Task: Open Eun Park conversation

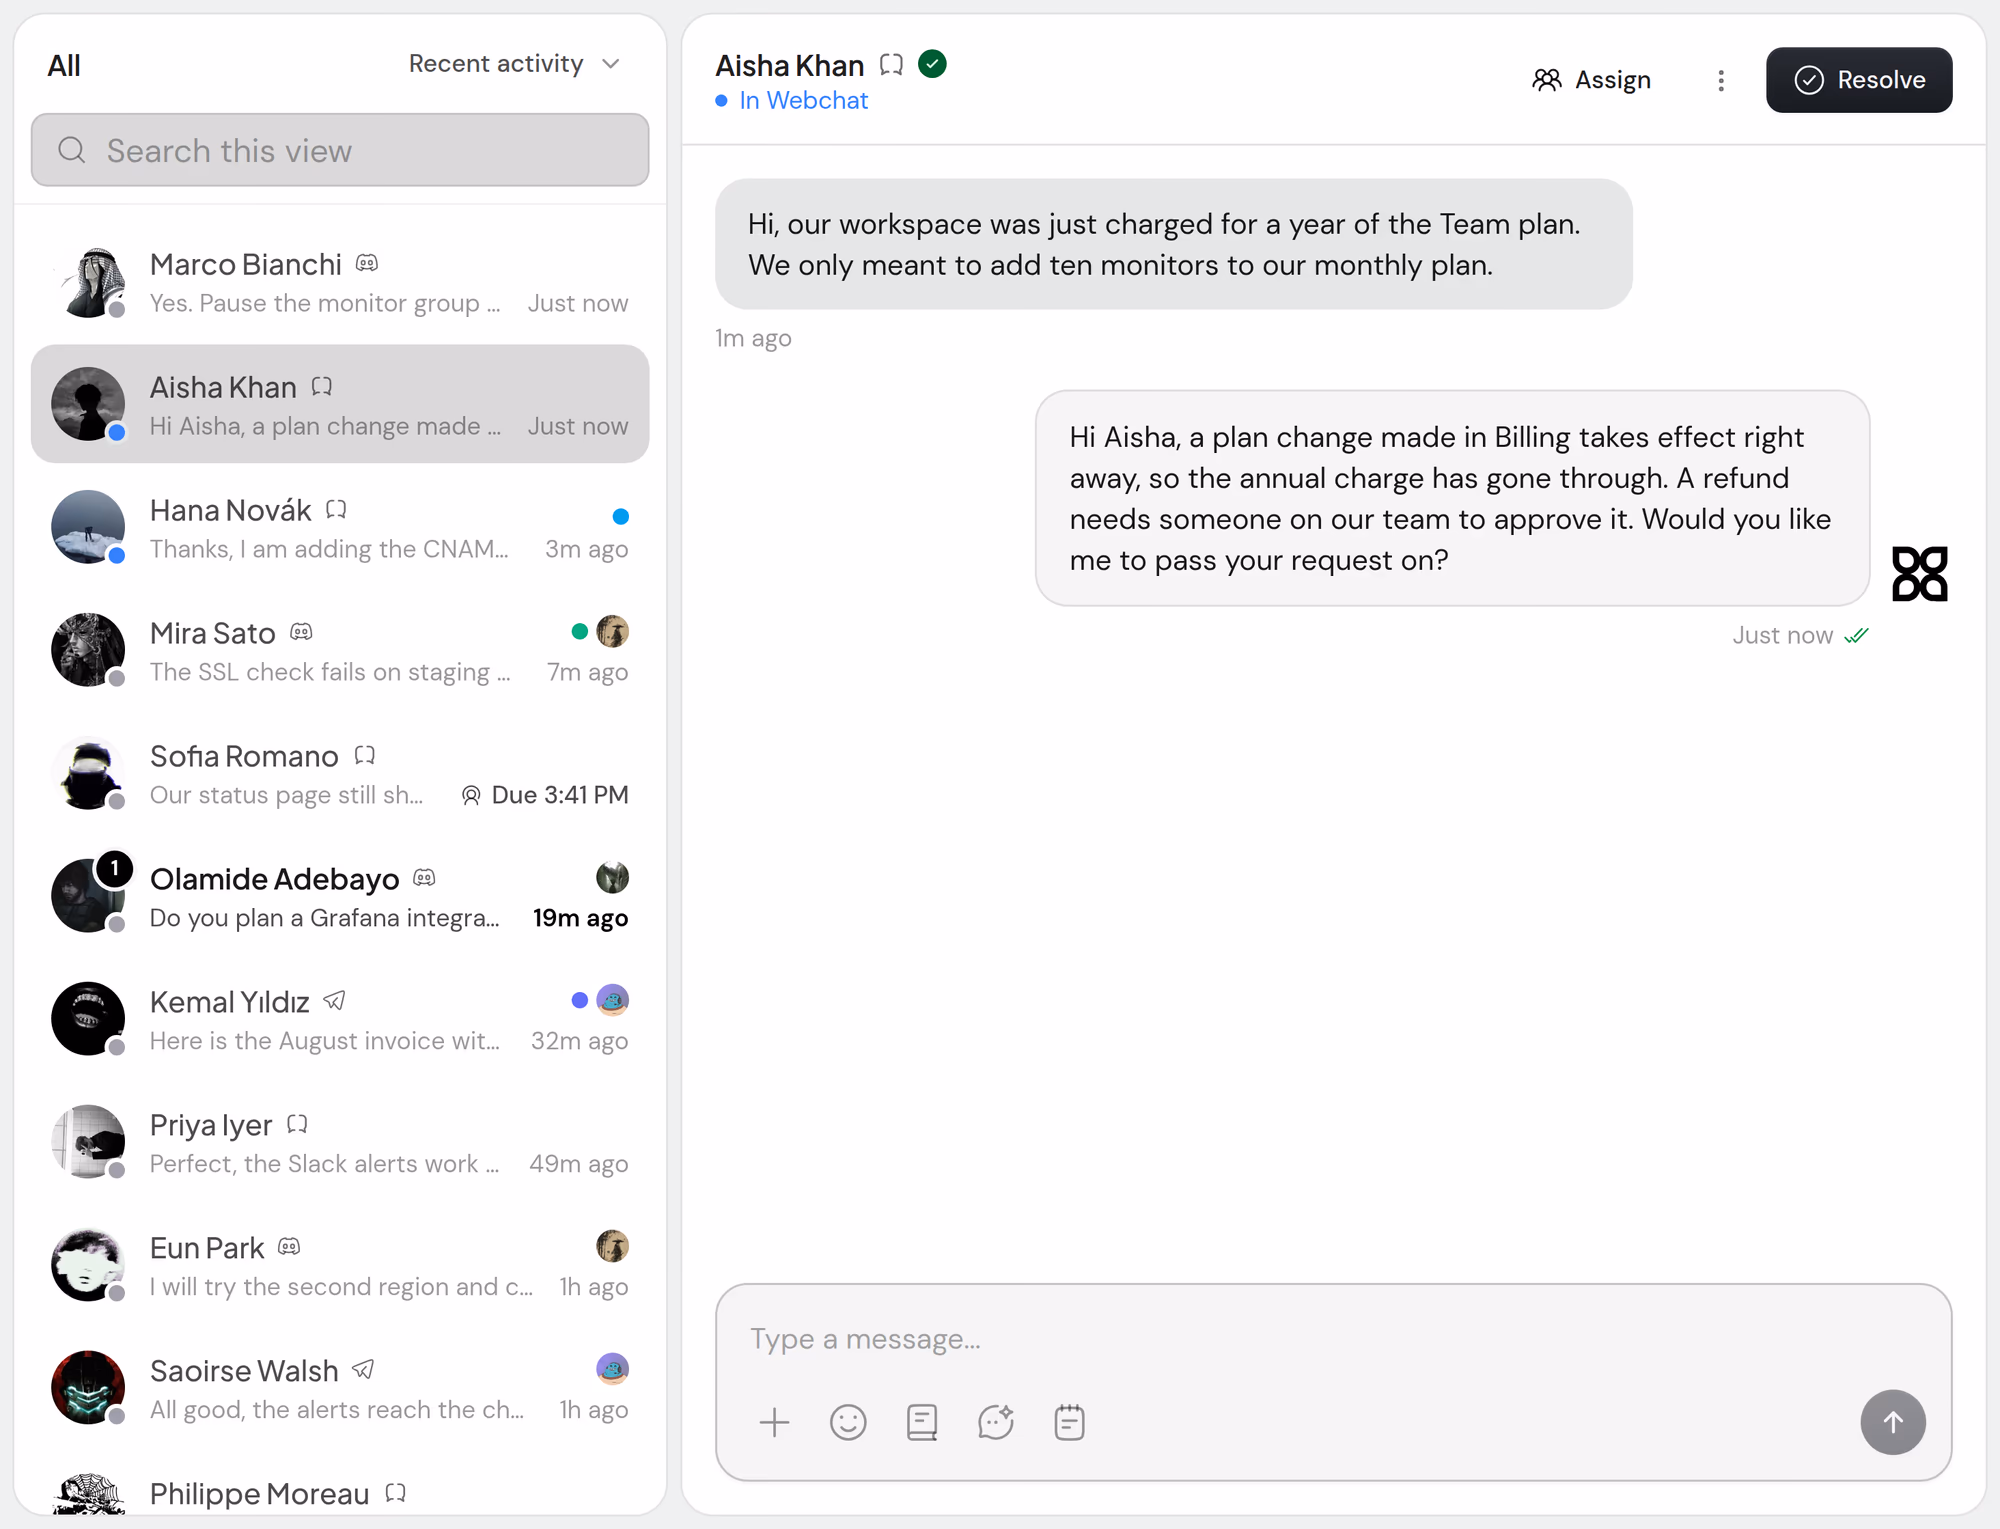Action: (340, 1266)
